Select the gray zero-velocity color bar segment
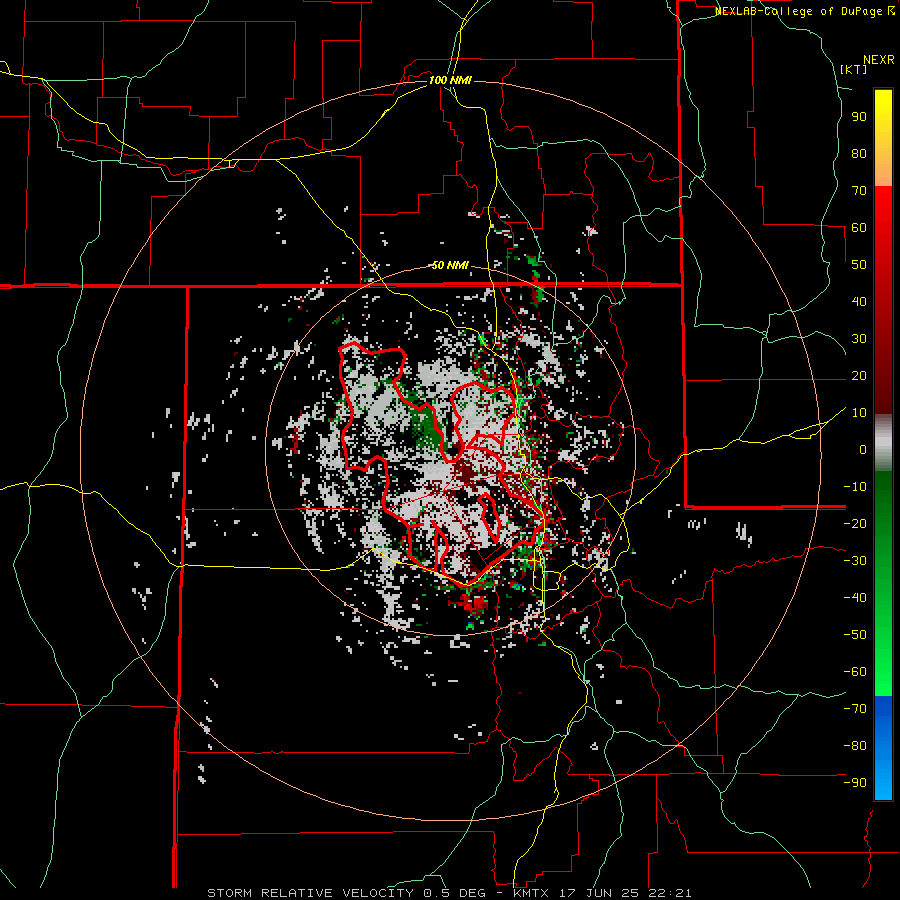The width and height of the screenshot is (900, 900). [x=883, y=443]
